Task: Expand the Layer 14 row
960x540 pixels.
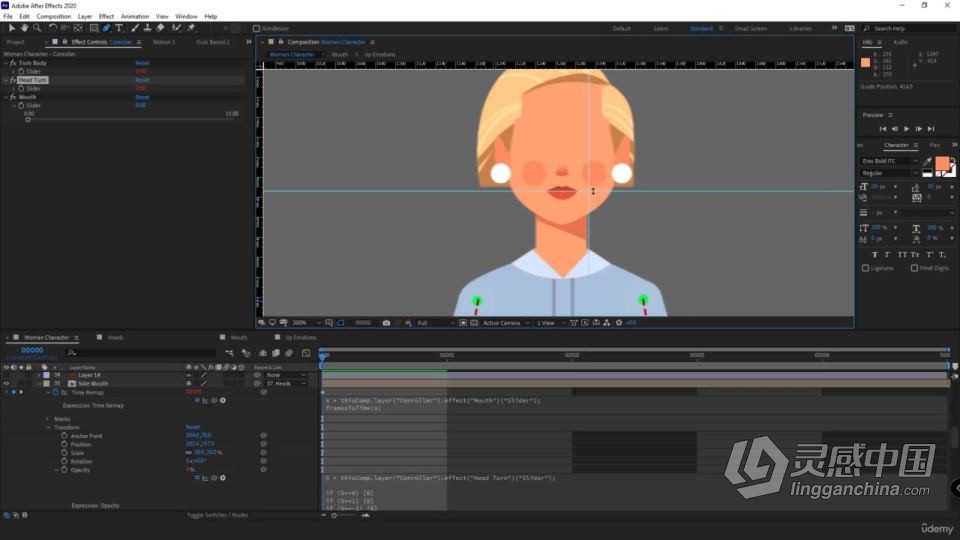Action: click(39, 375)
